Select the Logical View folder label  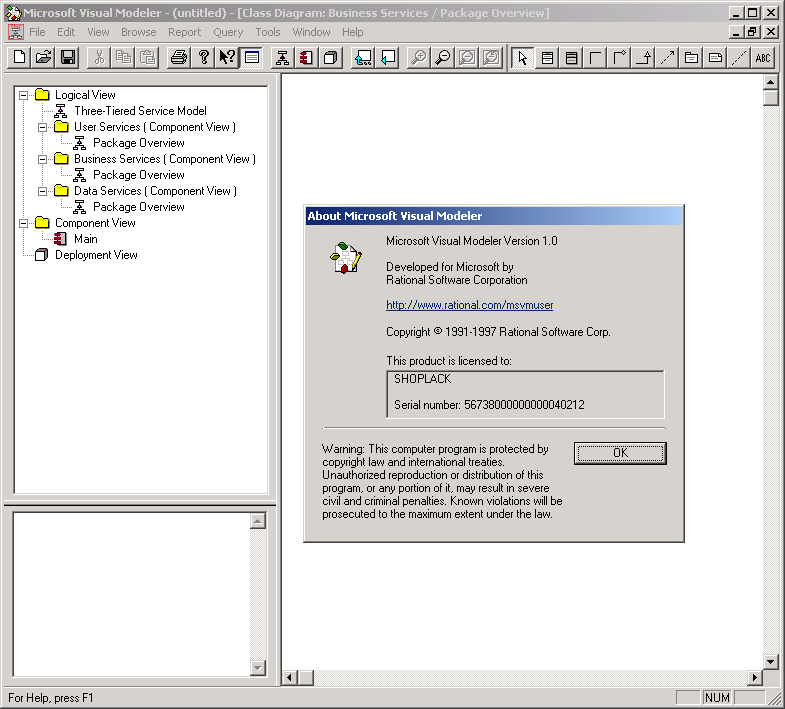tap(85, 95)
